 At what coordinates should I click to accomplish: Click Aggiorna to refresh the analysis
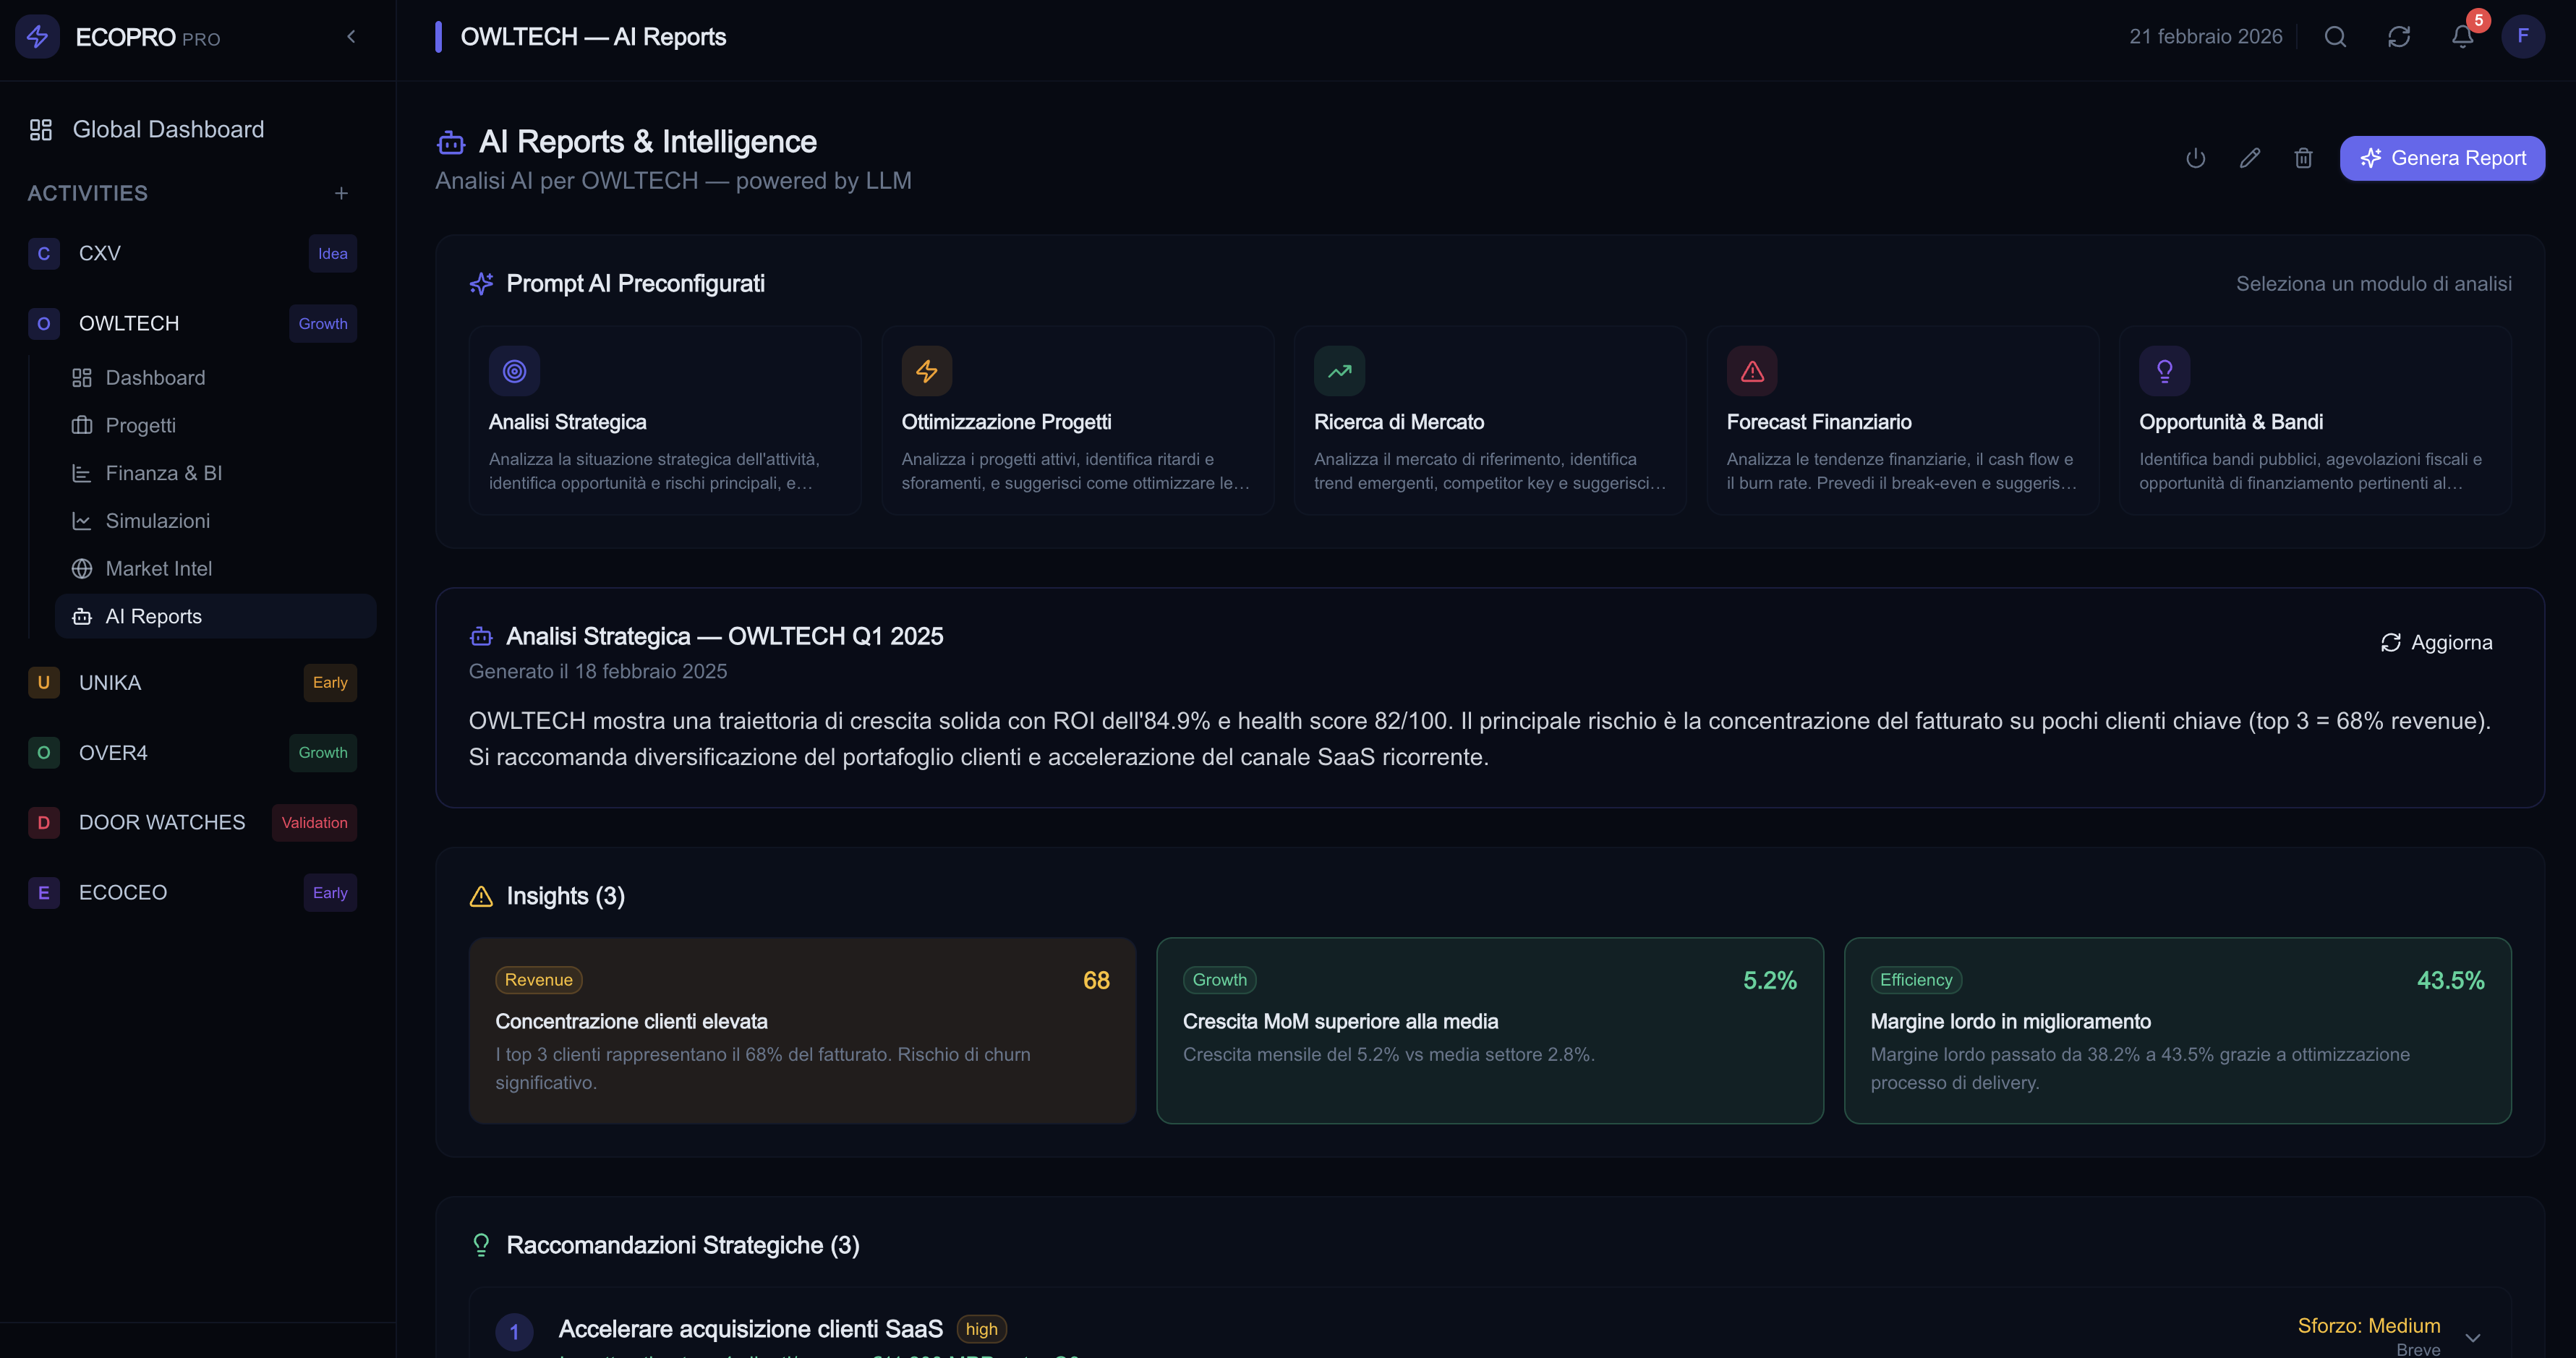(x=2436, y=642)
